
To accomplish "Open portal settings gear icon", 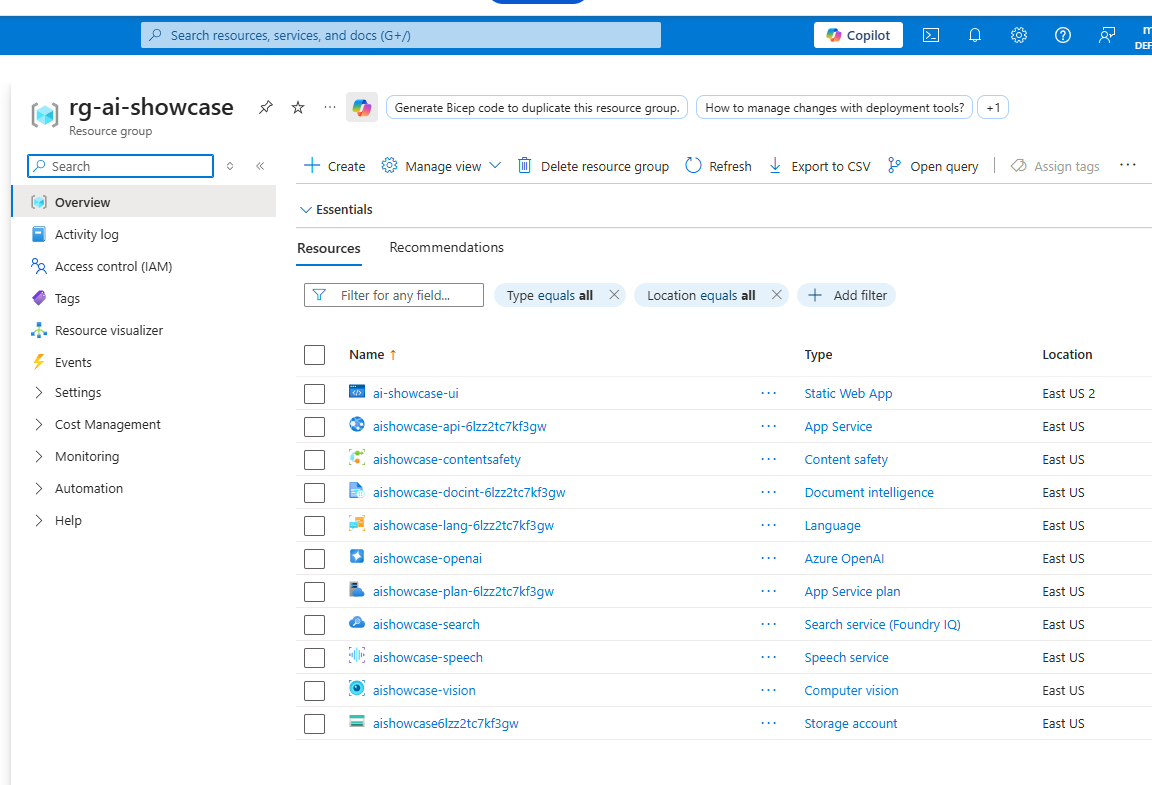I will tap(1018, 35).
